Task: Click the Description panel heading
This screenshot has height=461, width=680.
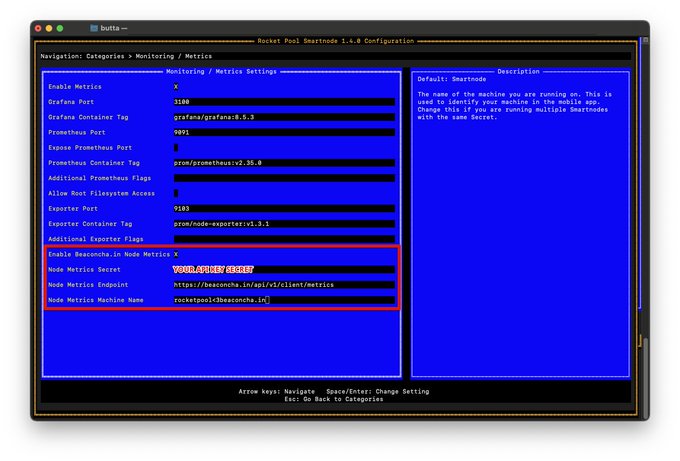Action: [518, 72]
